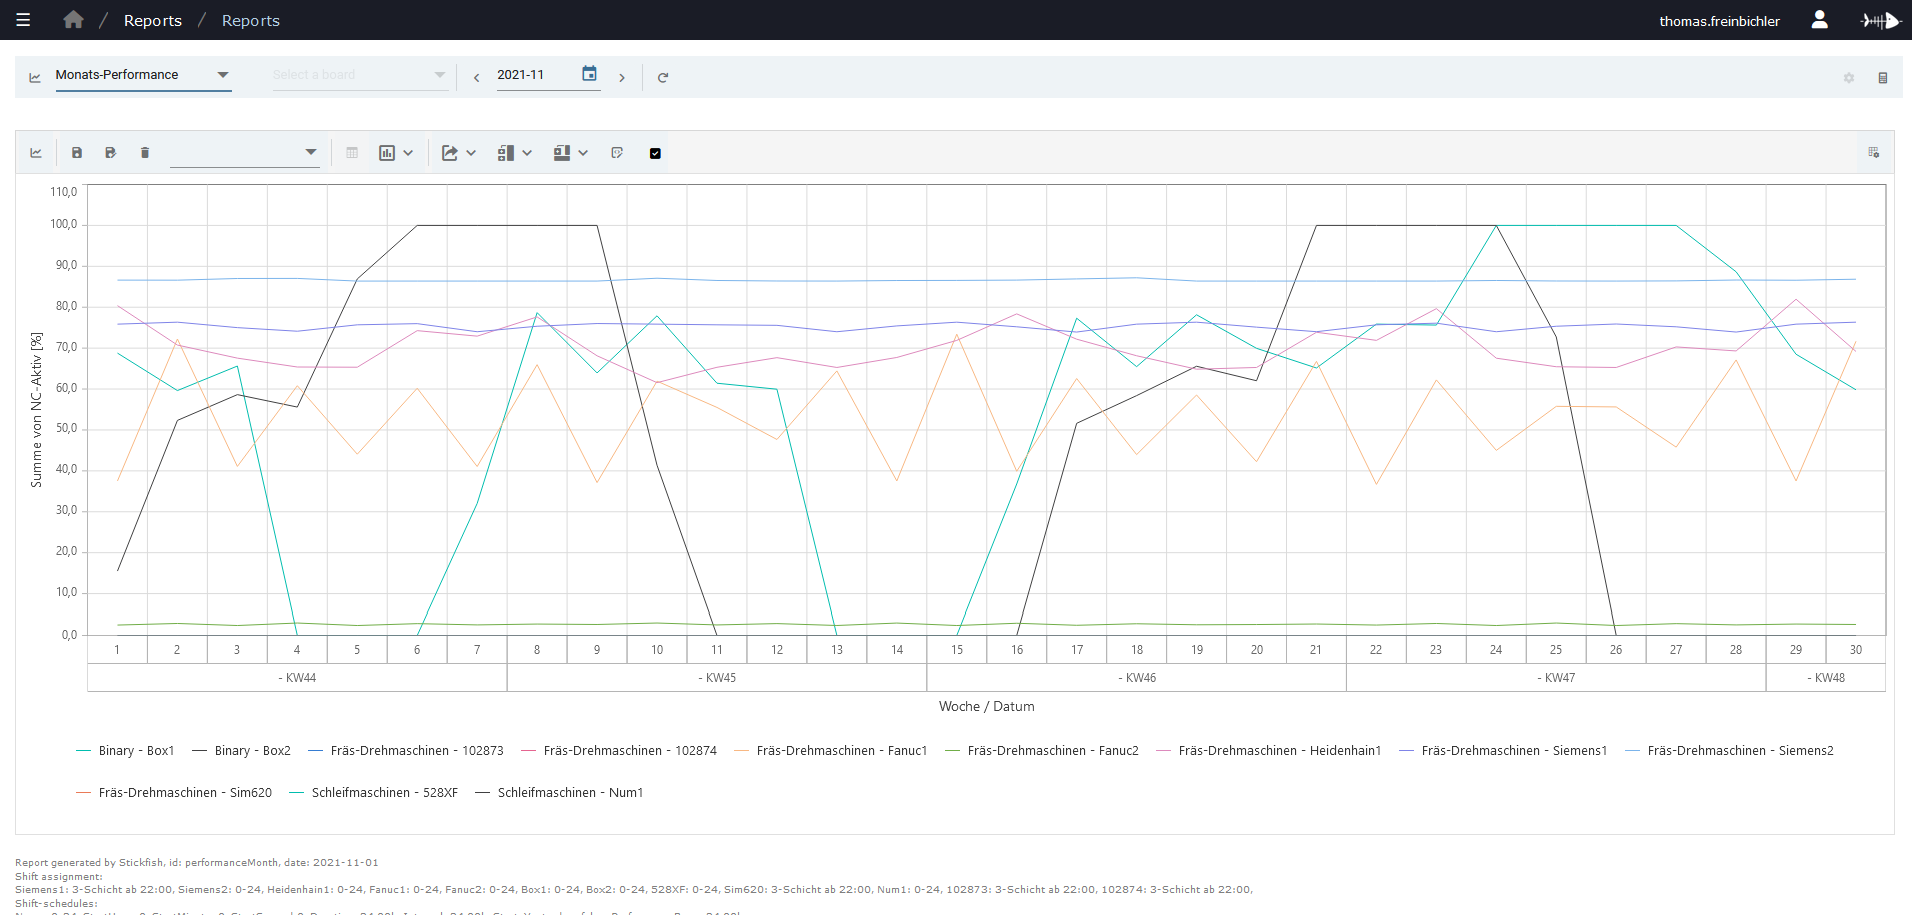Image resolution: width=1912 pixels, height=915 pixels.
Task: Open the hamburger navigation menu
Action: point(23,20)
